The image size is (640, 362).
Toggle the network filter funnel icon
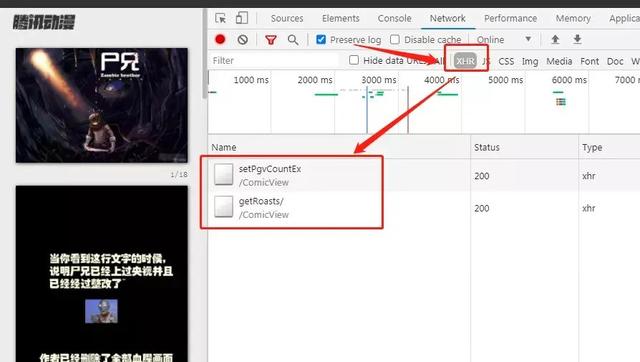pyautogui.click(x=271, y=40)
